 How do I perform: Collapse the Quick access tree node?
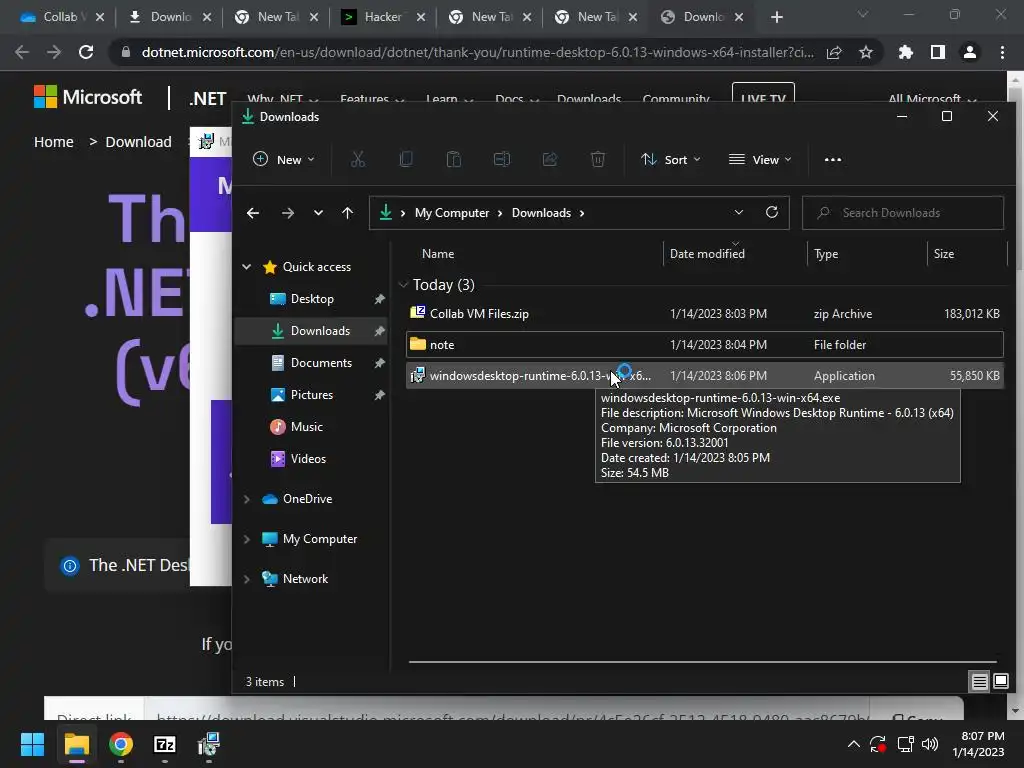coord(247,266)
